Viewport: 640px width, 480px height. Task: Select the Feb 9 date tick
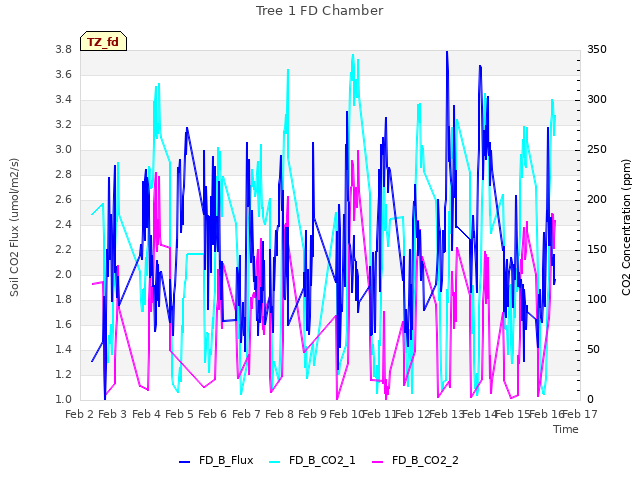[312, 414]
